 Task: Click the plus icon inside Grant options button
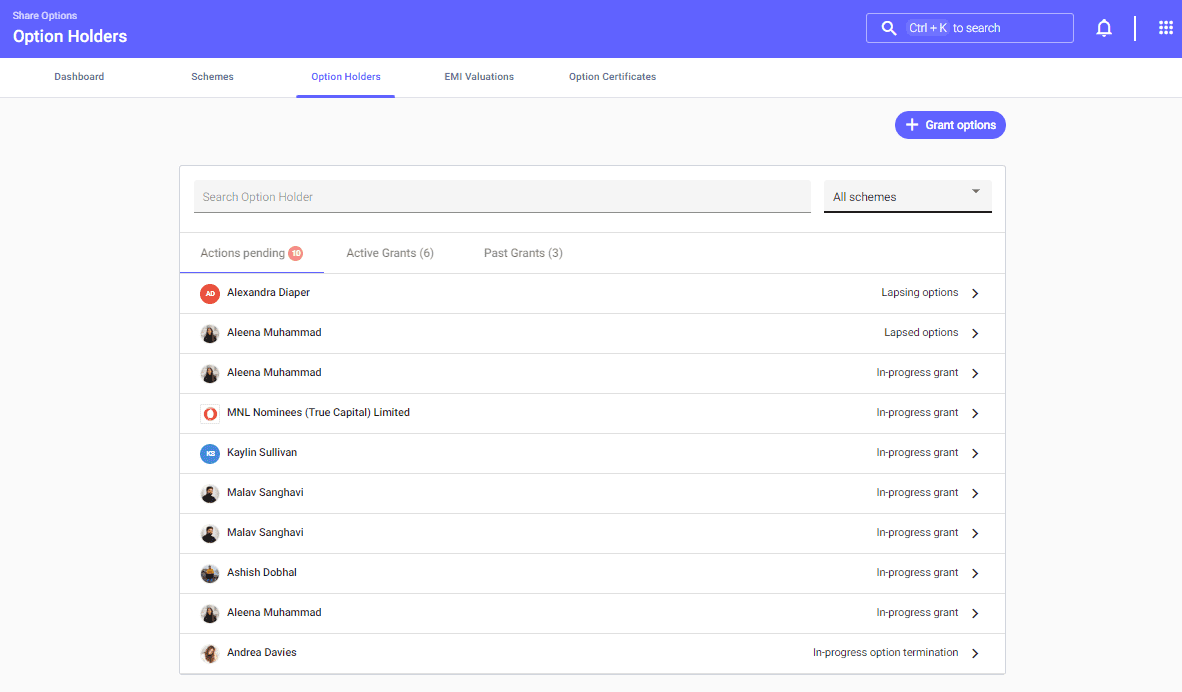pyautogui.click(x=911, y=124)
